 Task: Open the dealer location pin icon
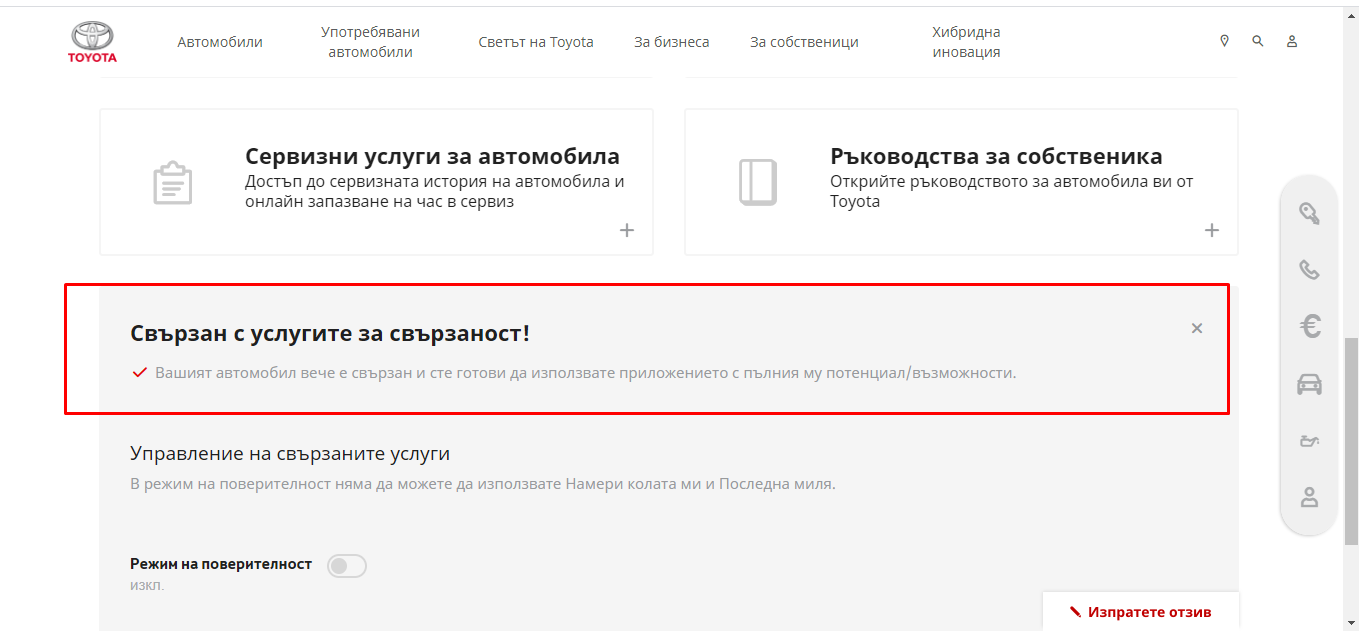coord(1223,41)
